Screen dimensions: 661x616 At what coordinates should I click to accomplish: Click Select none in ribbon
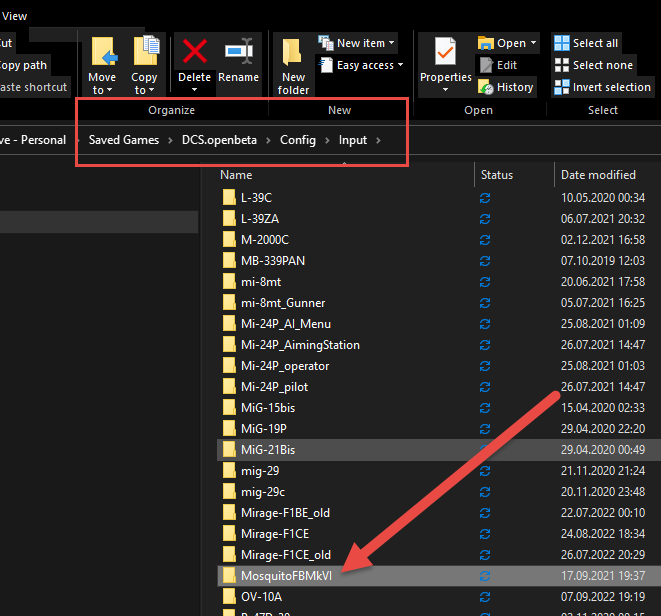click(x=594, y=65)
